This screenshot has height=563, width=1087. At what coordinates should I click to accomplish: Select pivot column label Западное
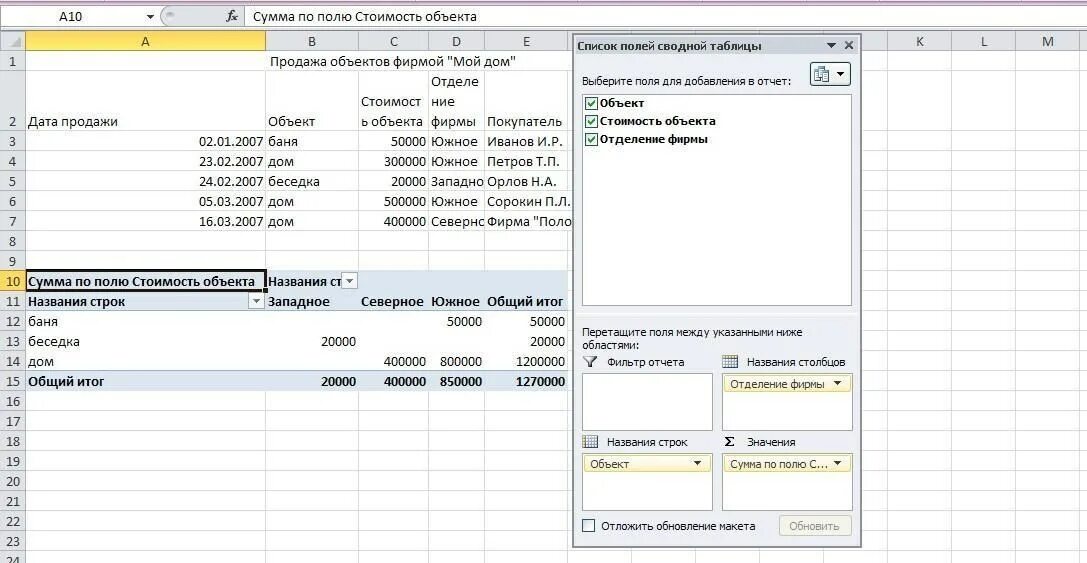[312, 302]
